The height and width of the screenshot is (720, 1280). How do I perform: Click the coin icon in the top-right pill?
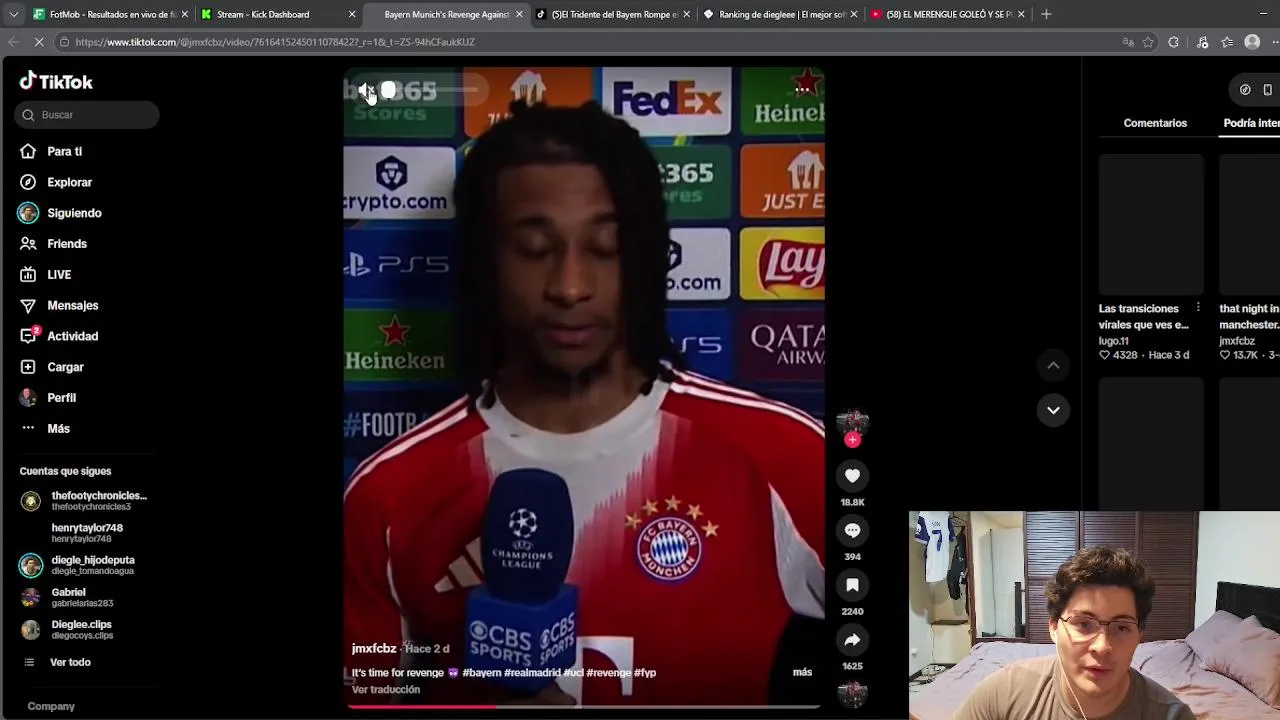tap(1245, 90)
